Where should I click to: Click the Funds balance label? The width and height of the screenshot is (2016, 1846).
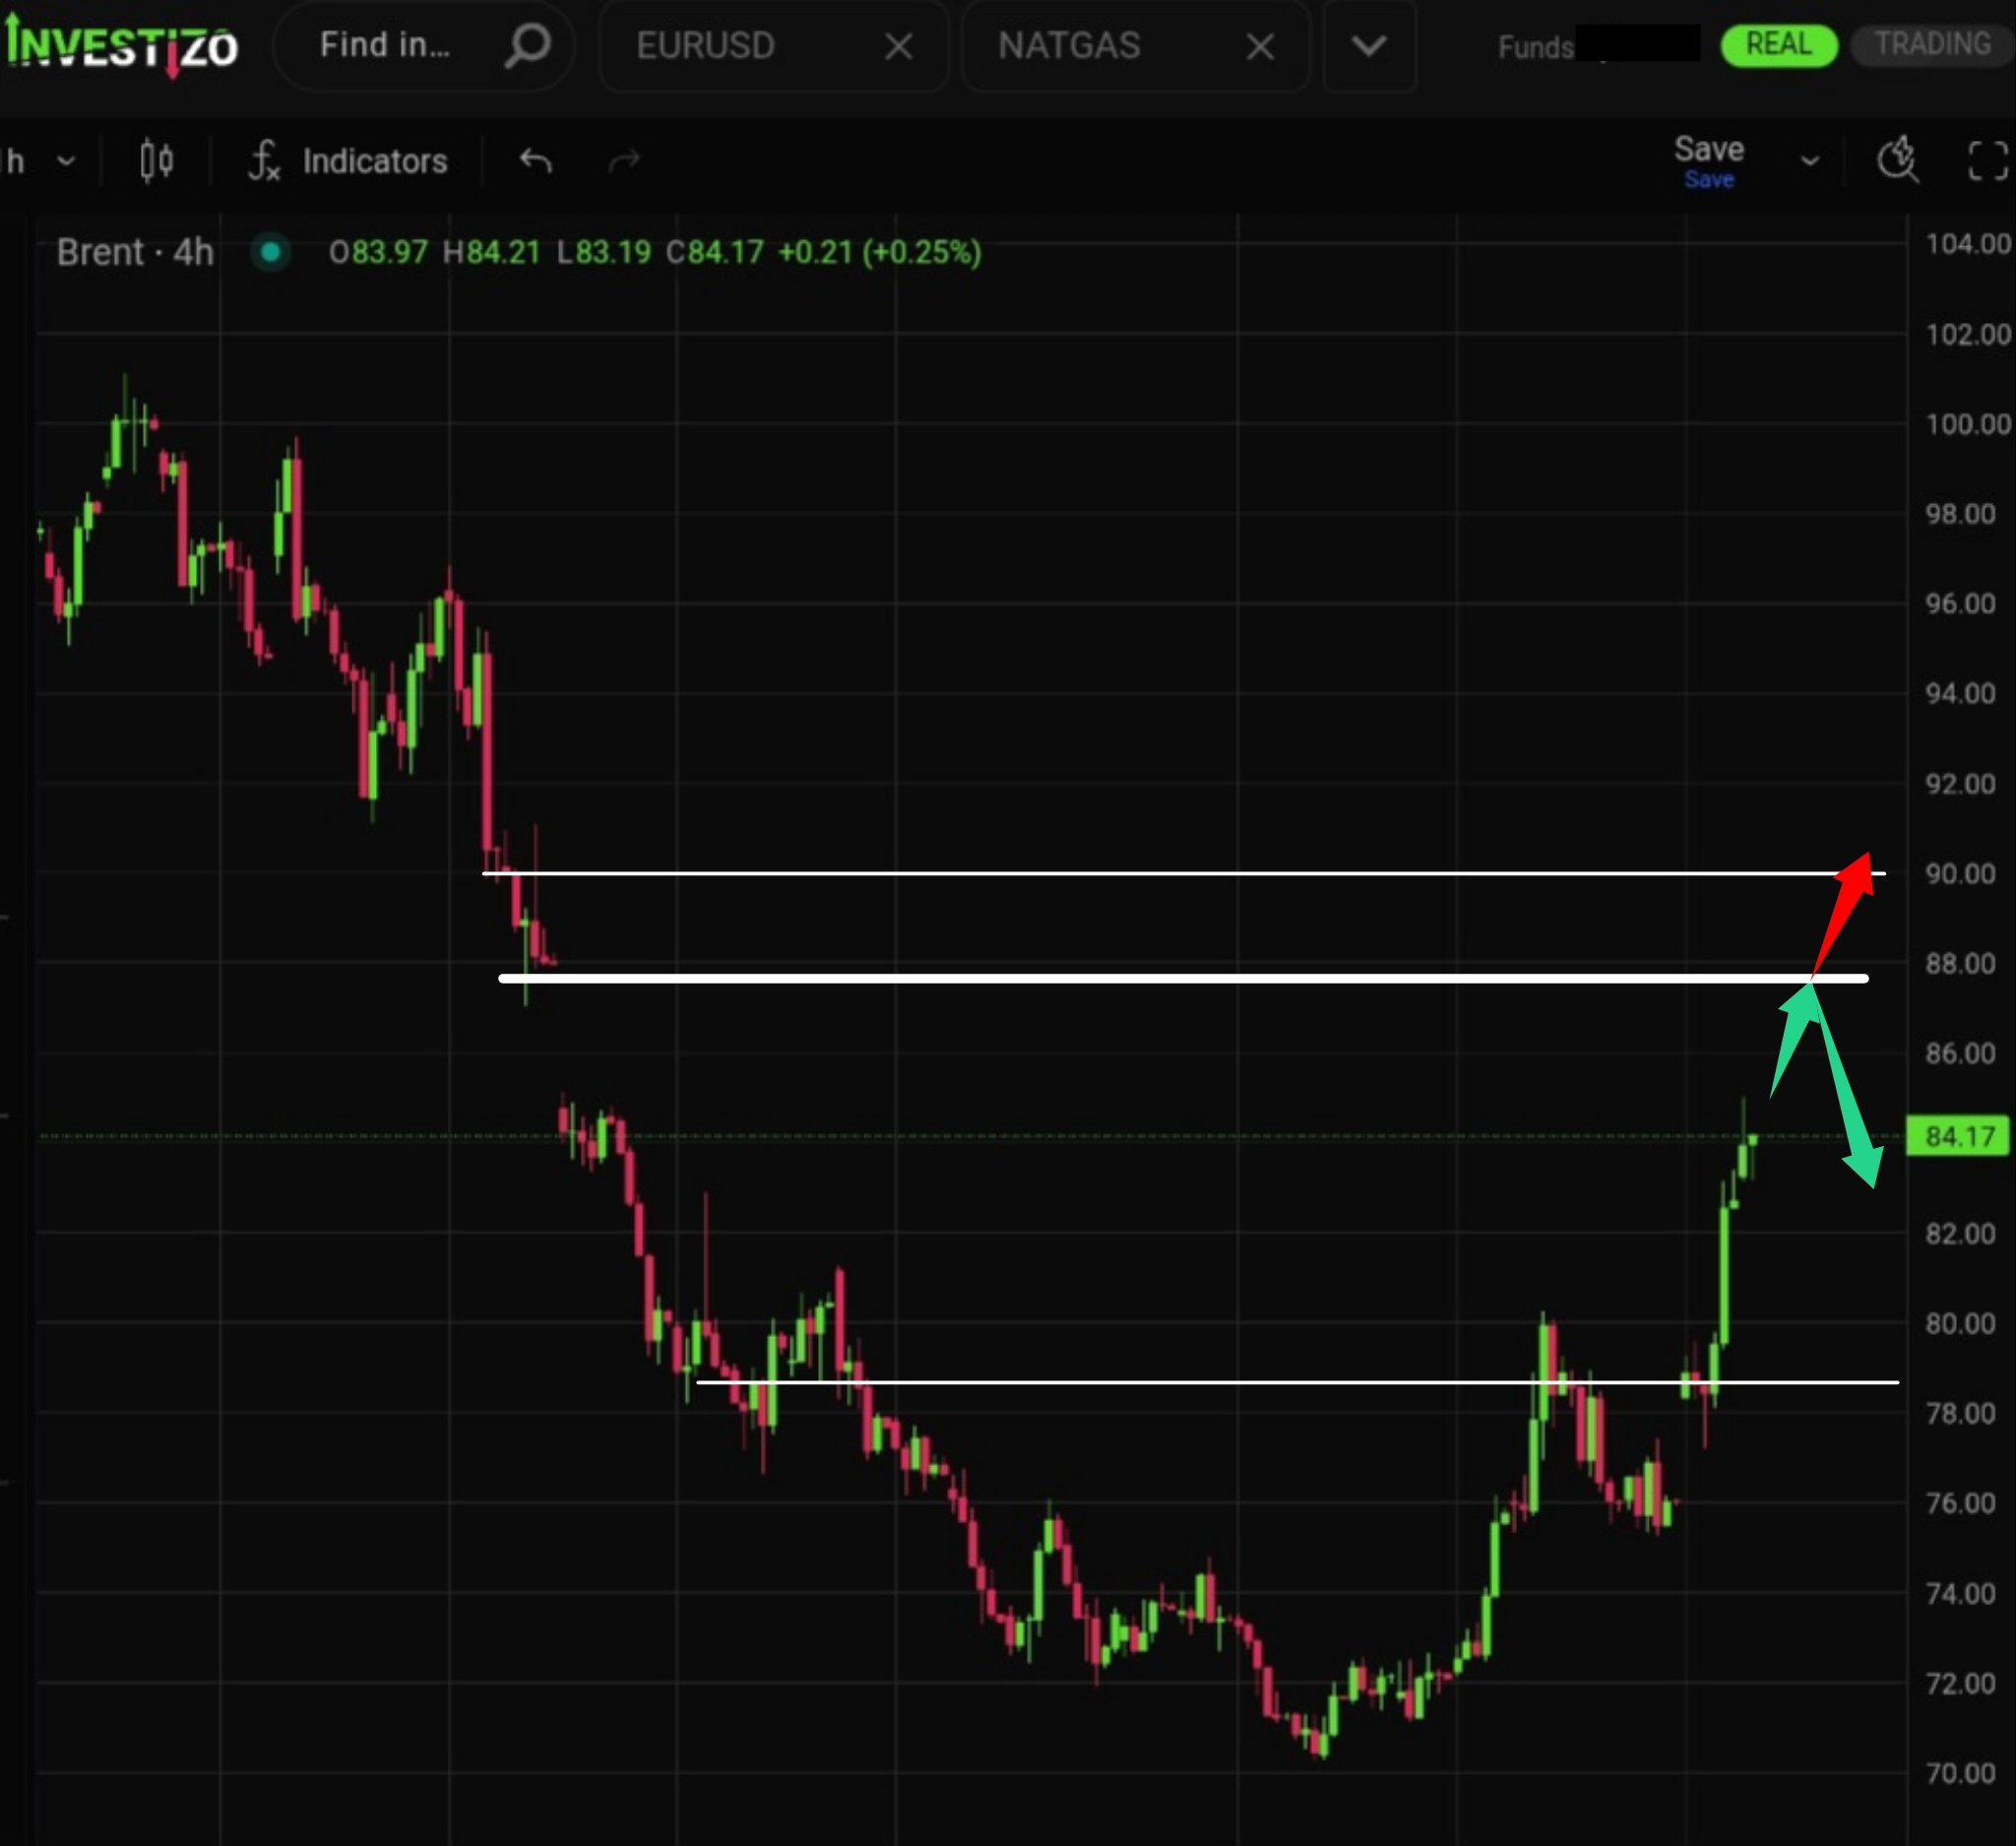click(1535, 47)
